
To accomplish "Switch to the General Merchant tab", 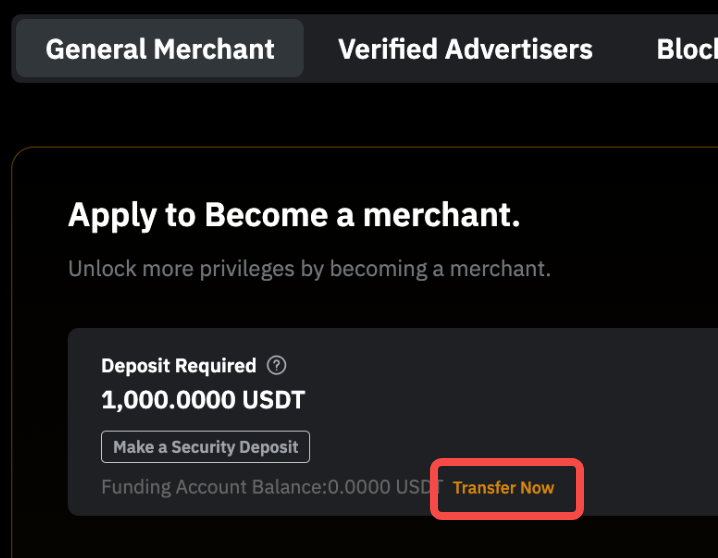I will tap(160, 49).
